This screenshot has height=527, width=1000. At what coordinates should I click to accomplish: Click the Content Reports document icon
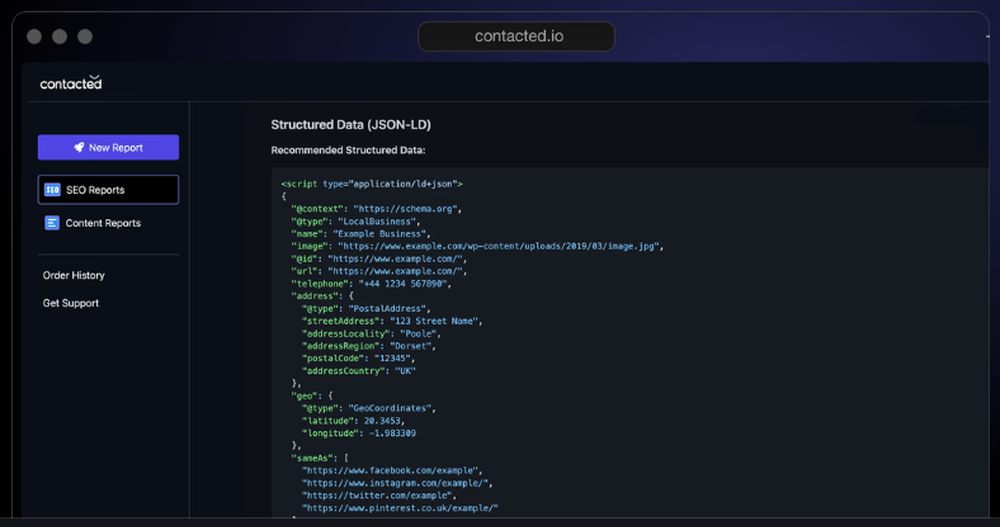[x=52, y=223]
